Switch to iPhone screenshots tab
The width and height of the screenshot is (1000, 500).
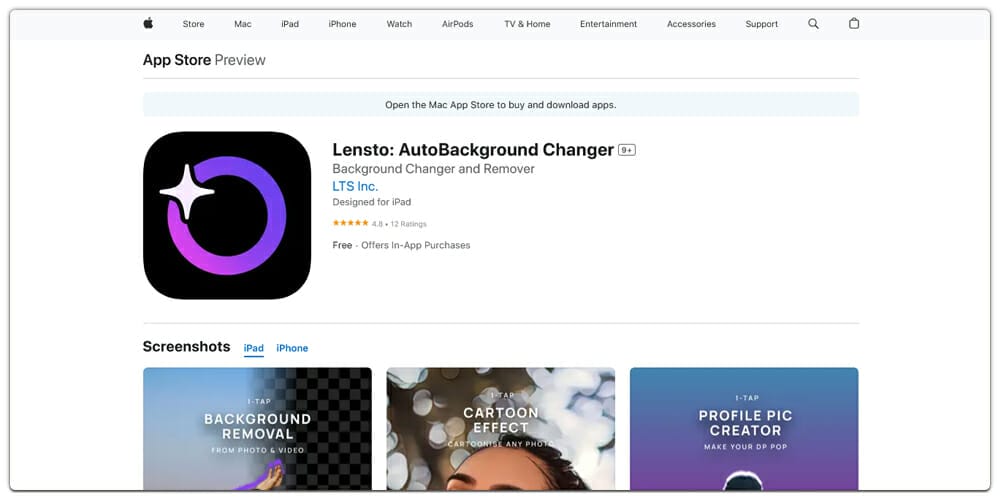click(292, 348)
